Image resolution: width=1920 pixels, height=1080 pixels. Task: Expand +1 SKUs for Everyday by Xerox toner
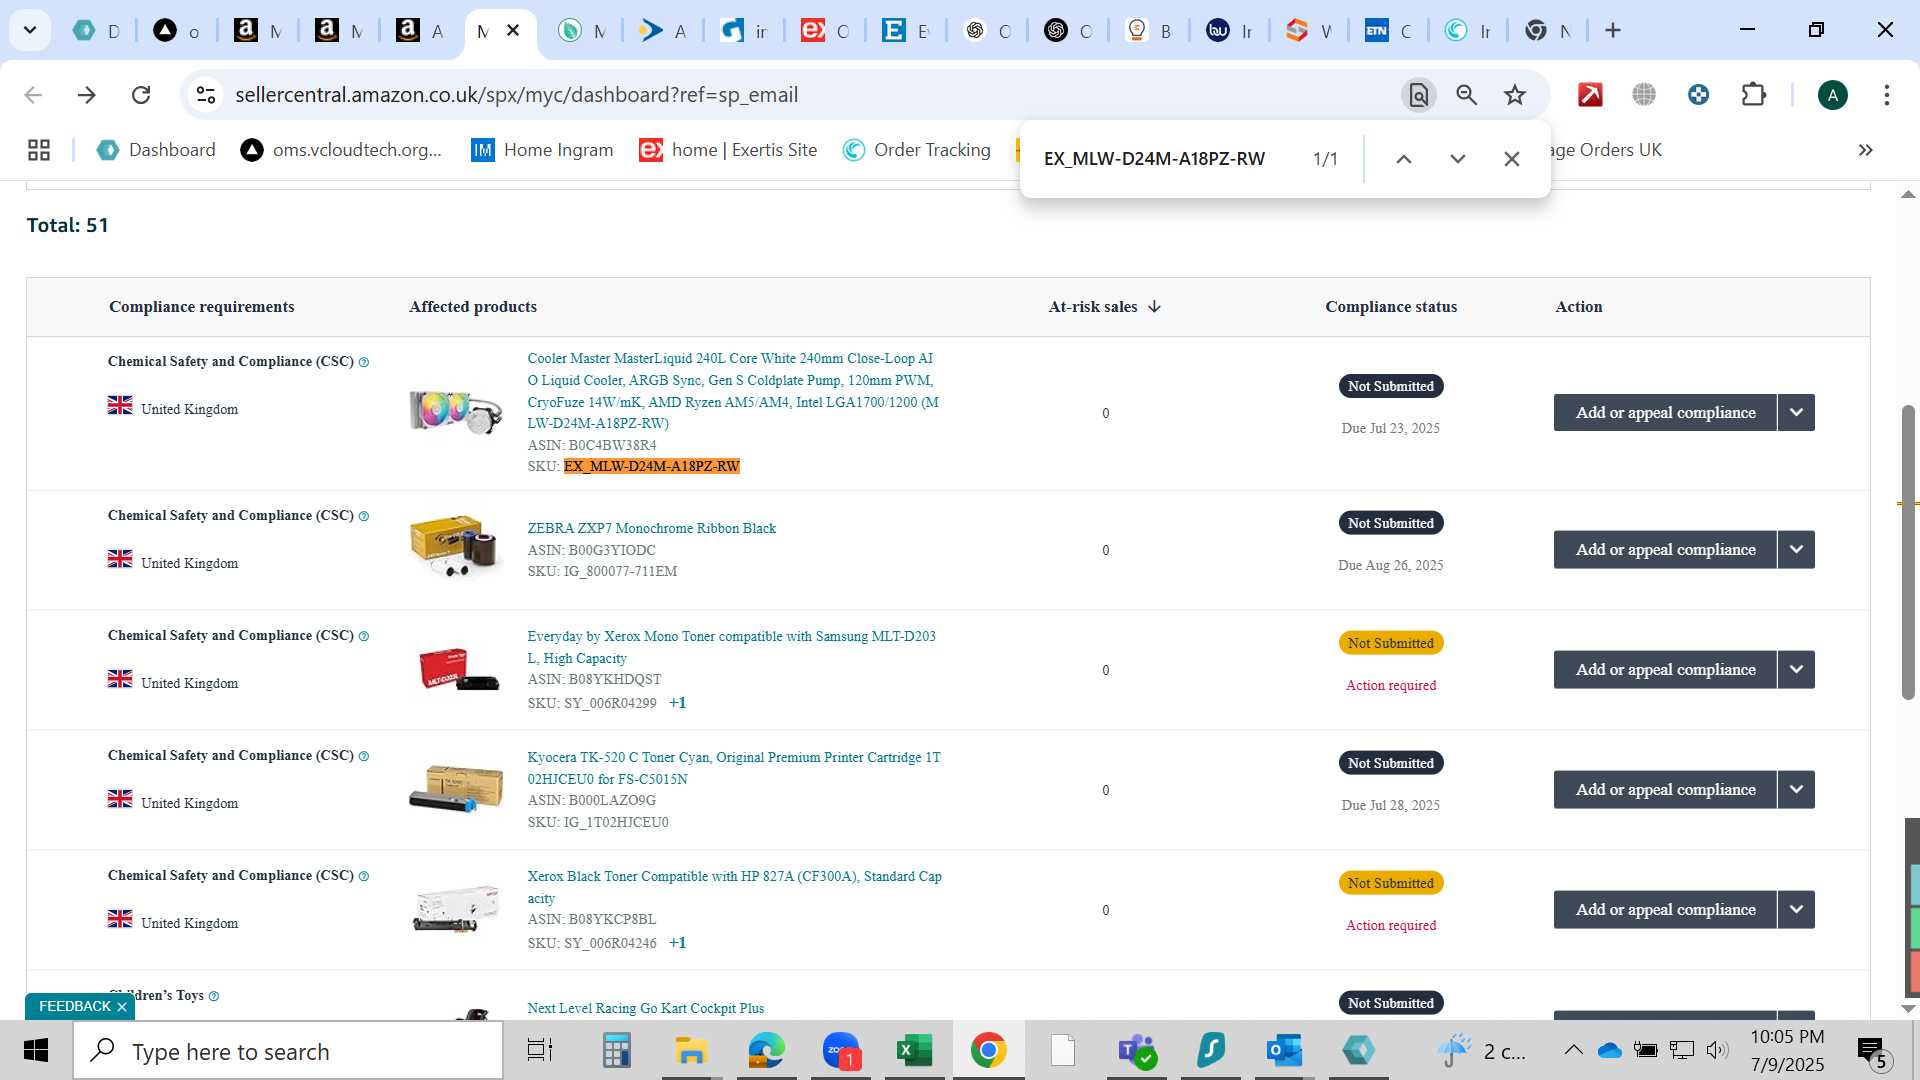(677, 703)
